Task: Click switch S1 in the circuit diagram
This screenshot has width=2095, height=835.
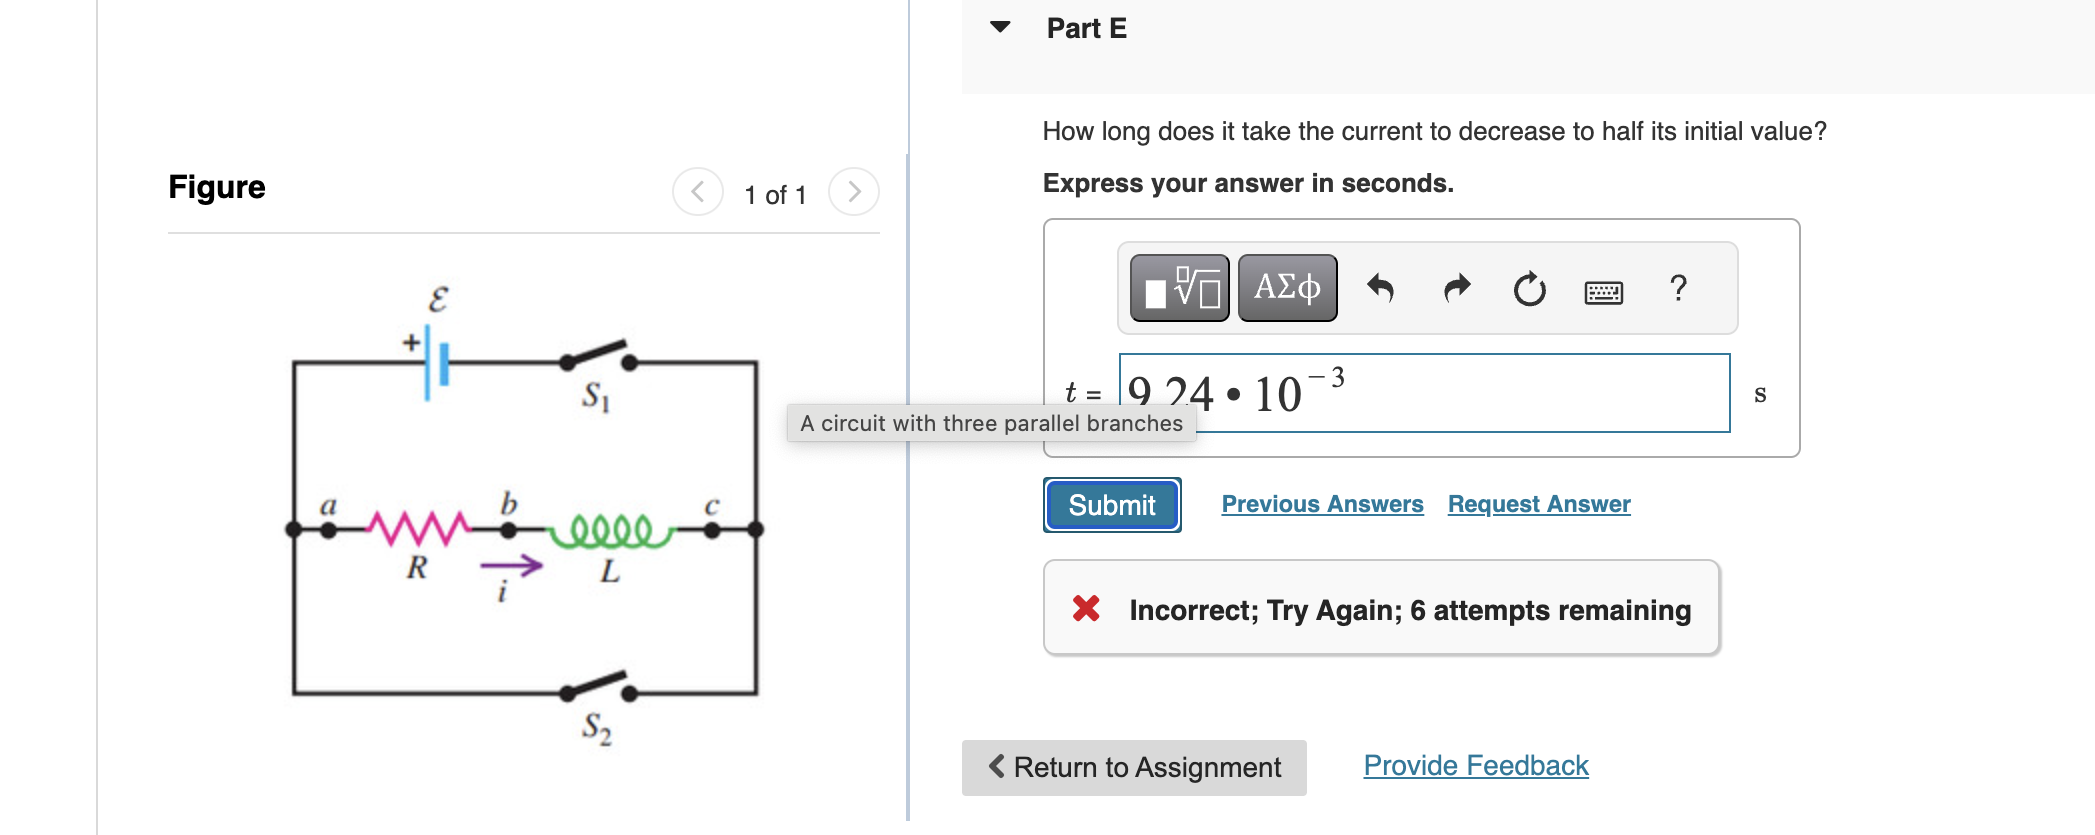Action: 597,360
